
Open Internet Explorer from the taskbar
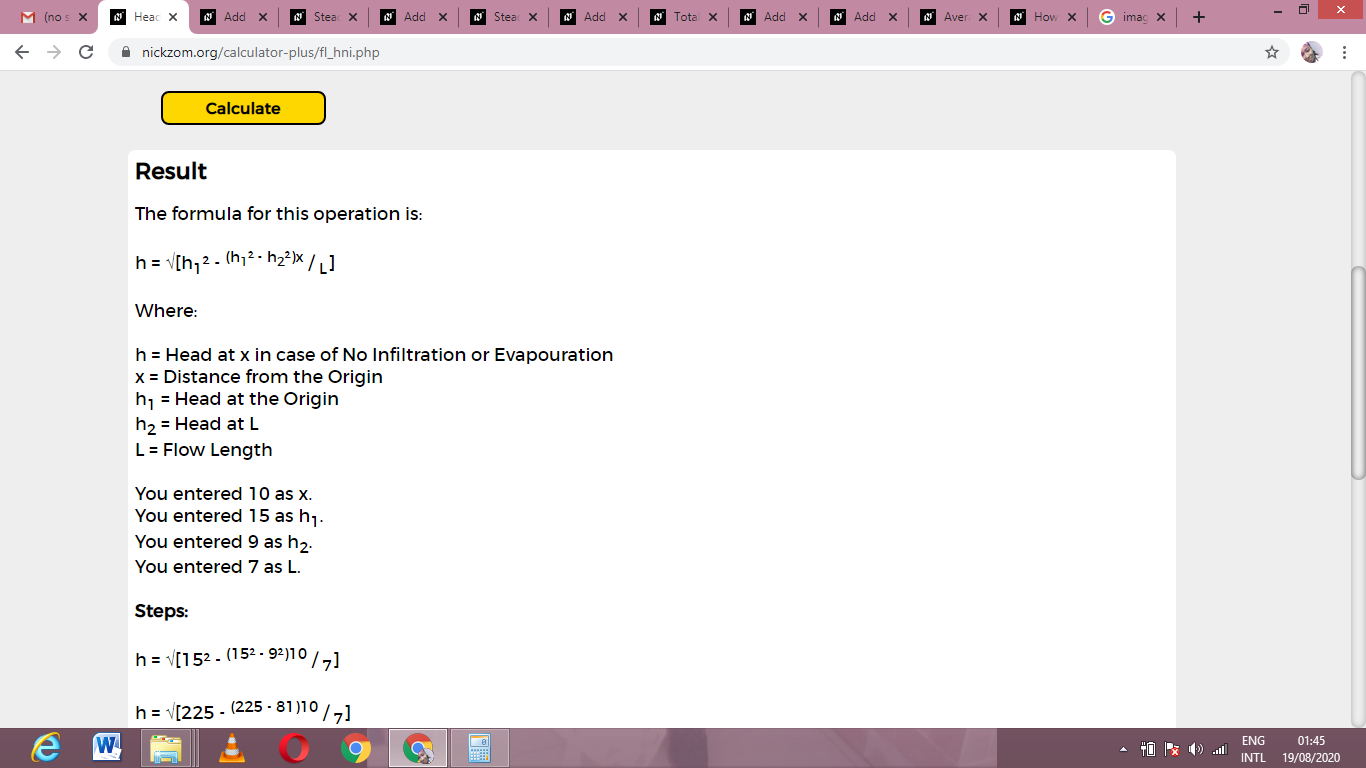tap(45, 748)
